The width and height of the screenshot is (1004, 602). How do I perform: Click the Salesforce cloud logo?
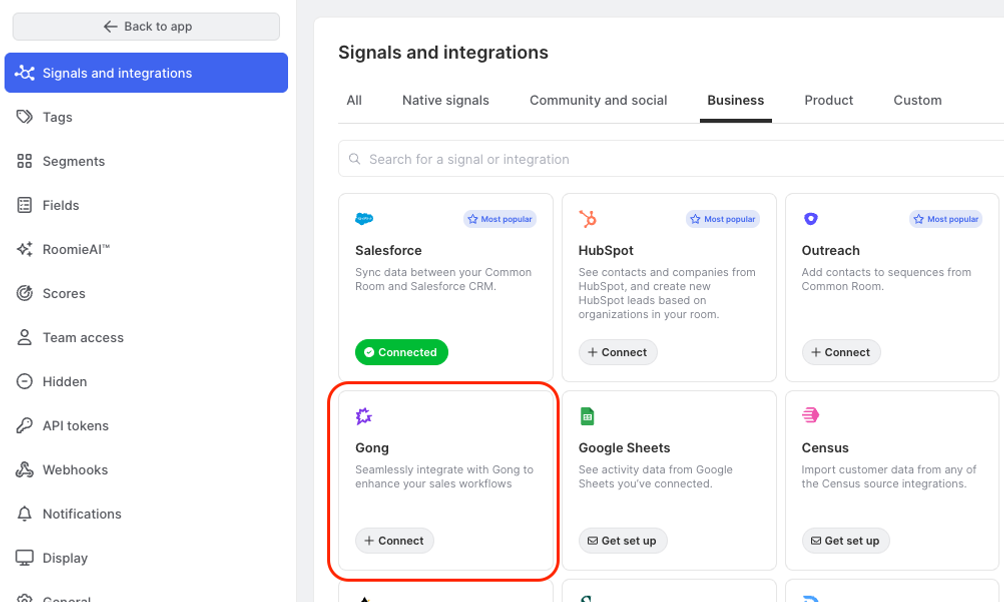click(364, 219)
